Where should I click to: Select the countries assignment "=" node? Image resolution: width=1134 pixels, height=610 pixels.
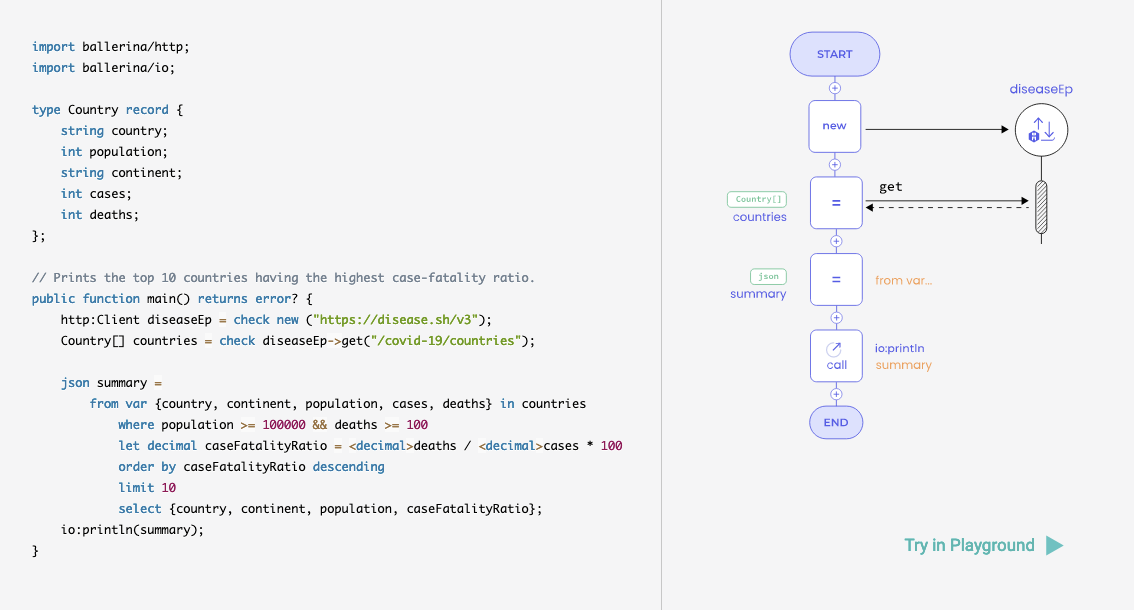(x=835, y=202)
